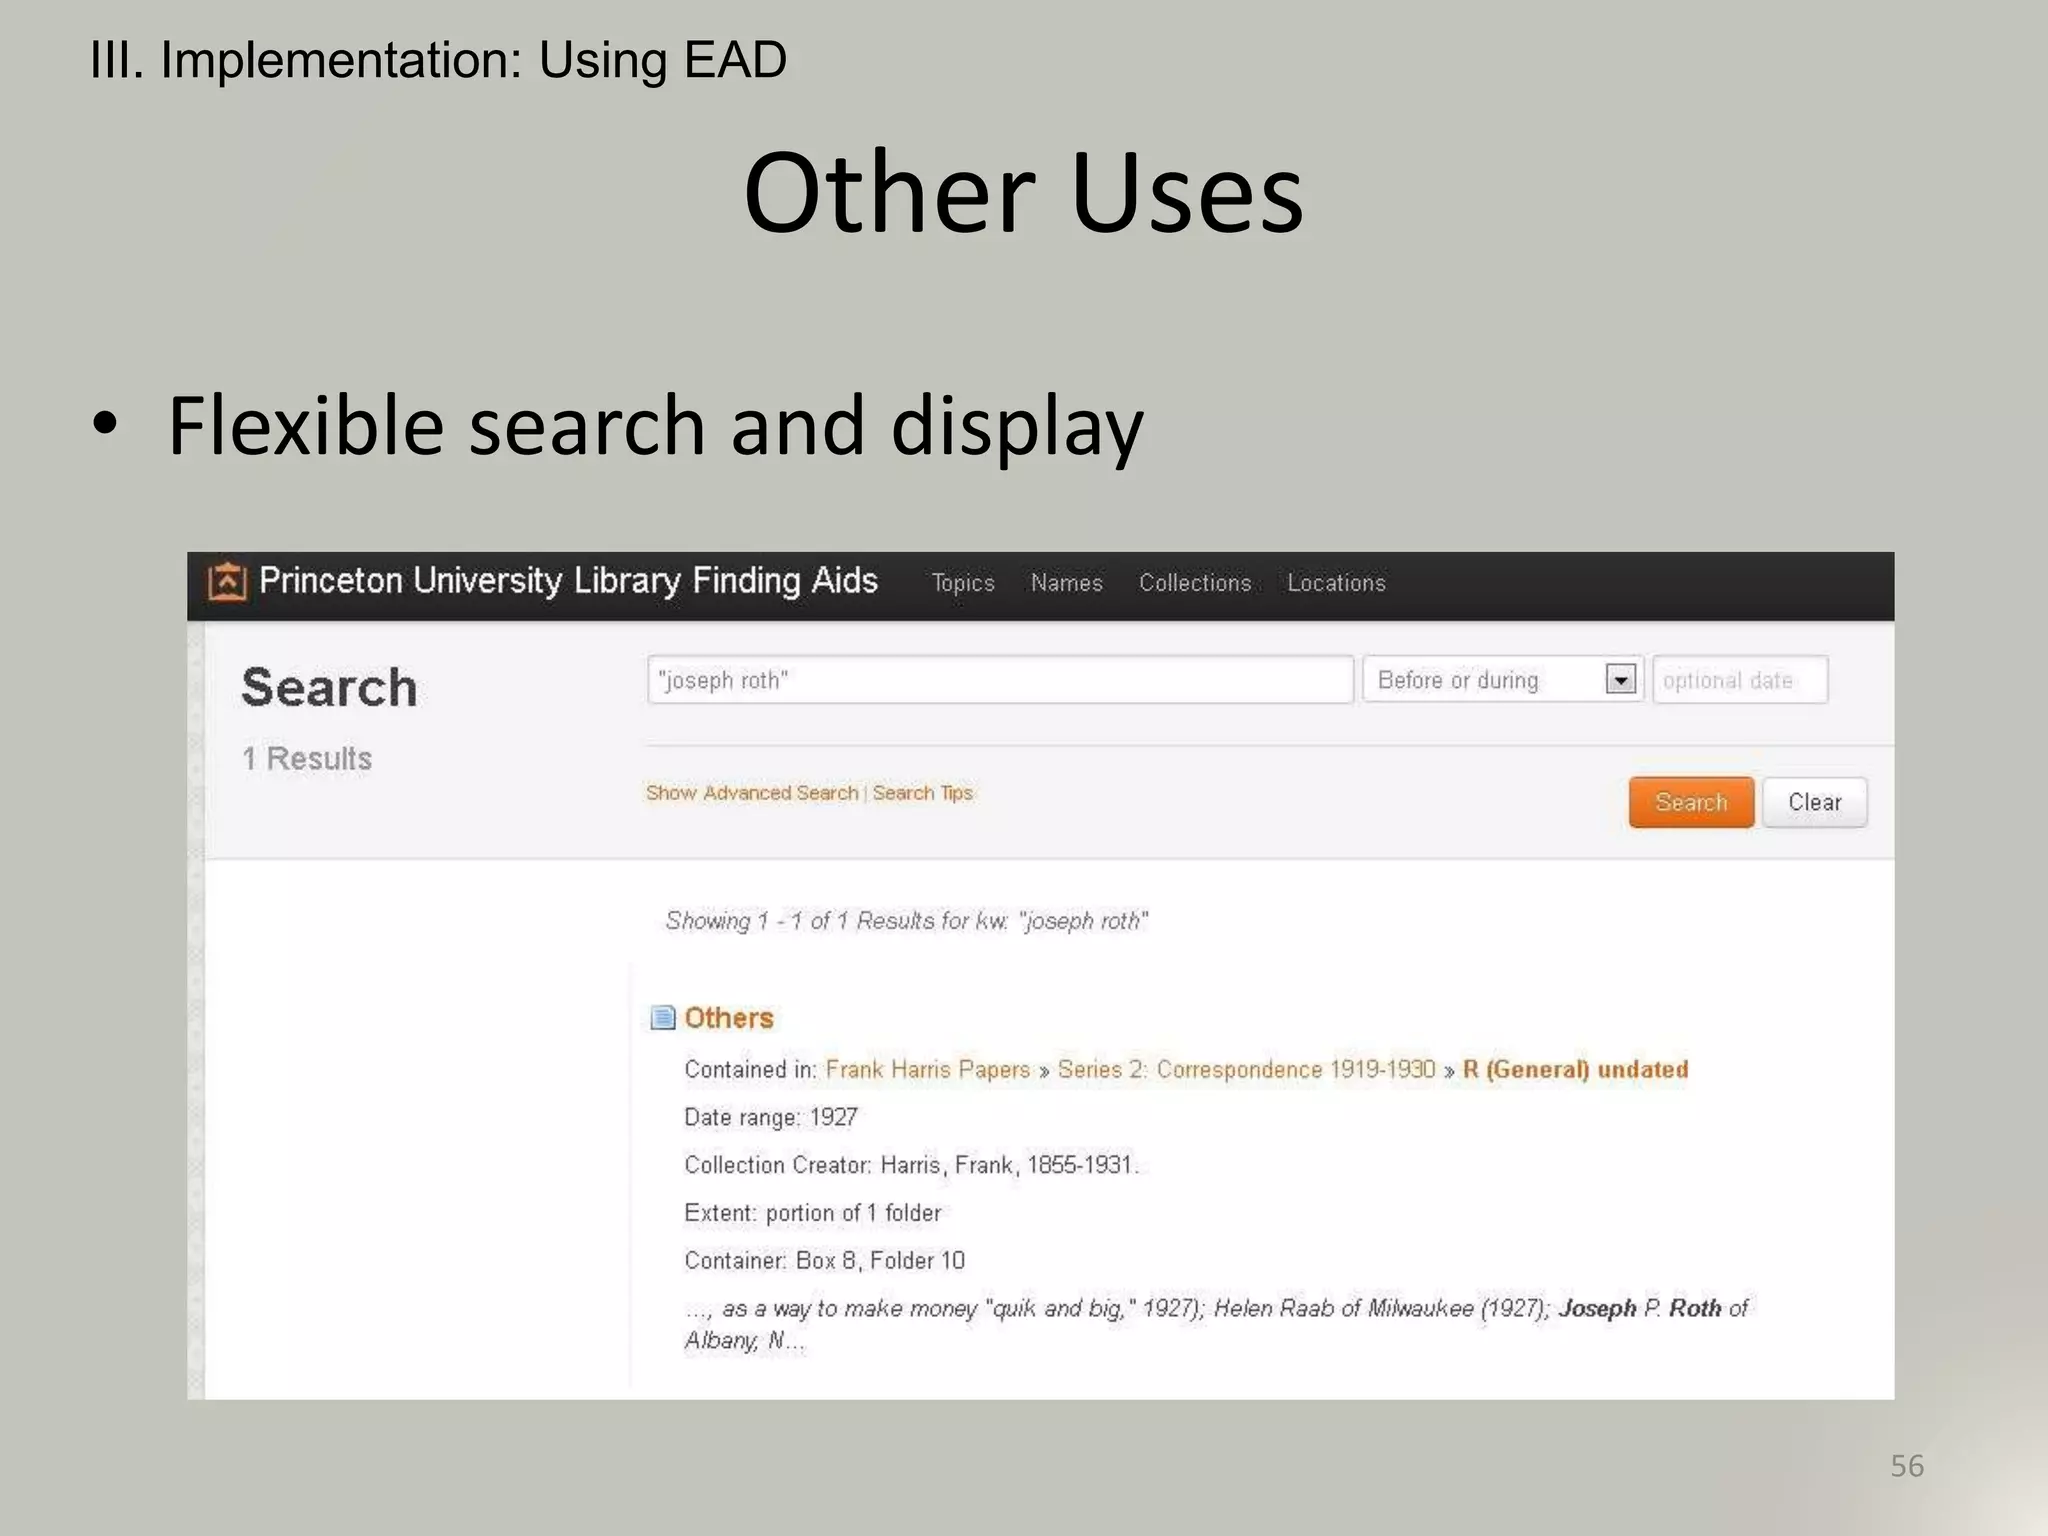Open the Collections menu
This screenshot has width=2048, height=1536.
pos(1195,583)
